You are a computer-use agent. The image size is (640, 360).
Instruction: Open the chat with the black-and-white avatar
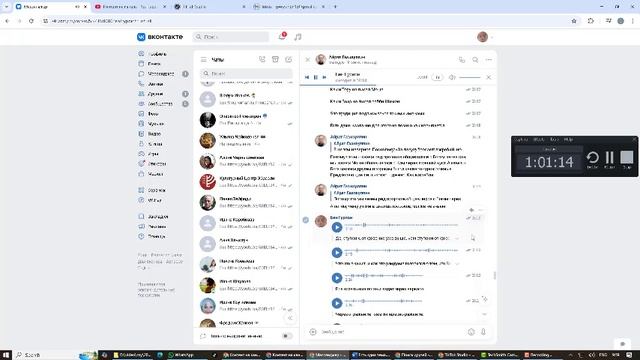point(247,120)
